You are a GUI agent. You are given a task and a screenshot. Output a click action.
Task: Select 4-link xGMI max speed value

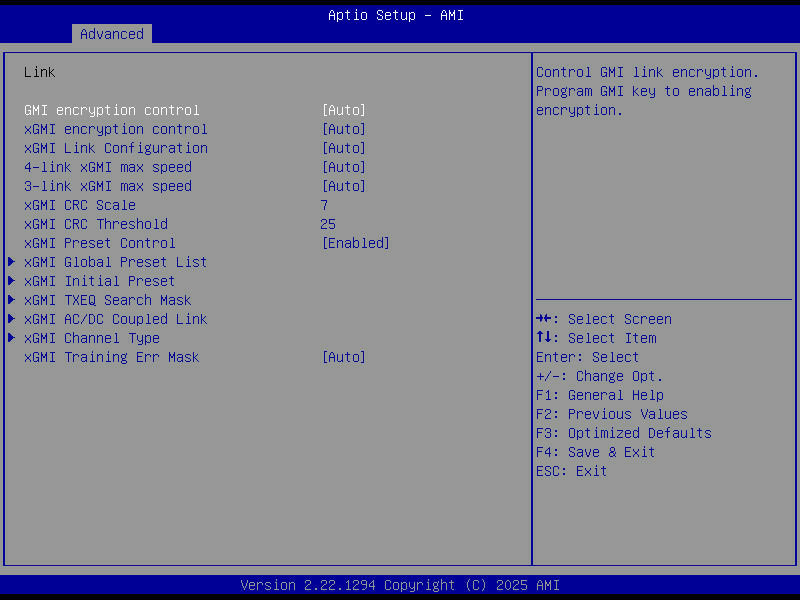[344, 167]
